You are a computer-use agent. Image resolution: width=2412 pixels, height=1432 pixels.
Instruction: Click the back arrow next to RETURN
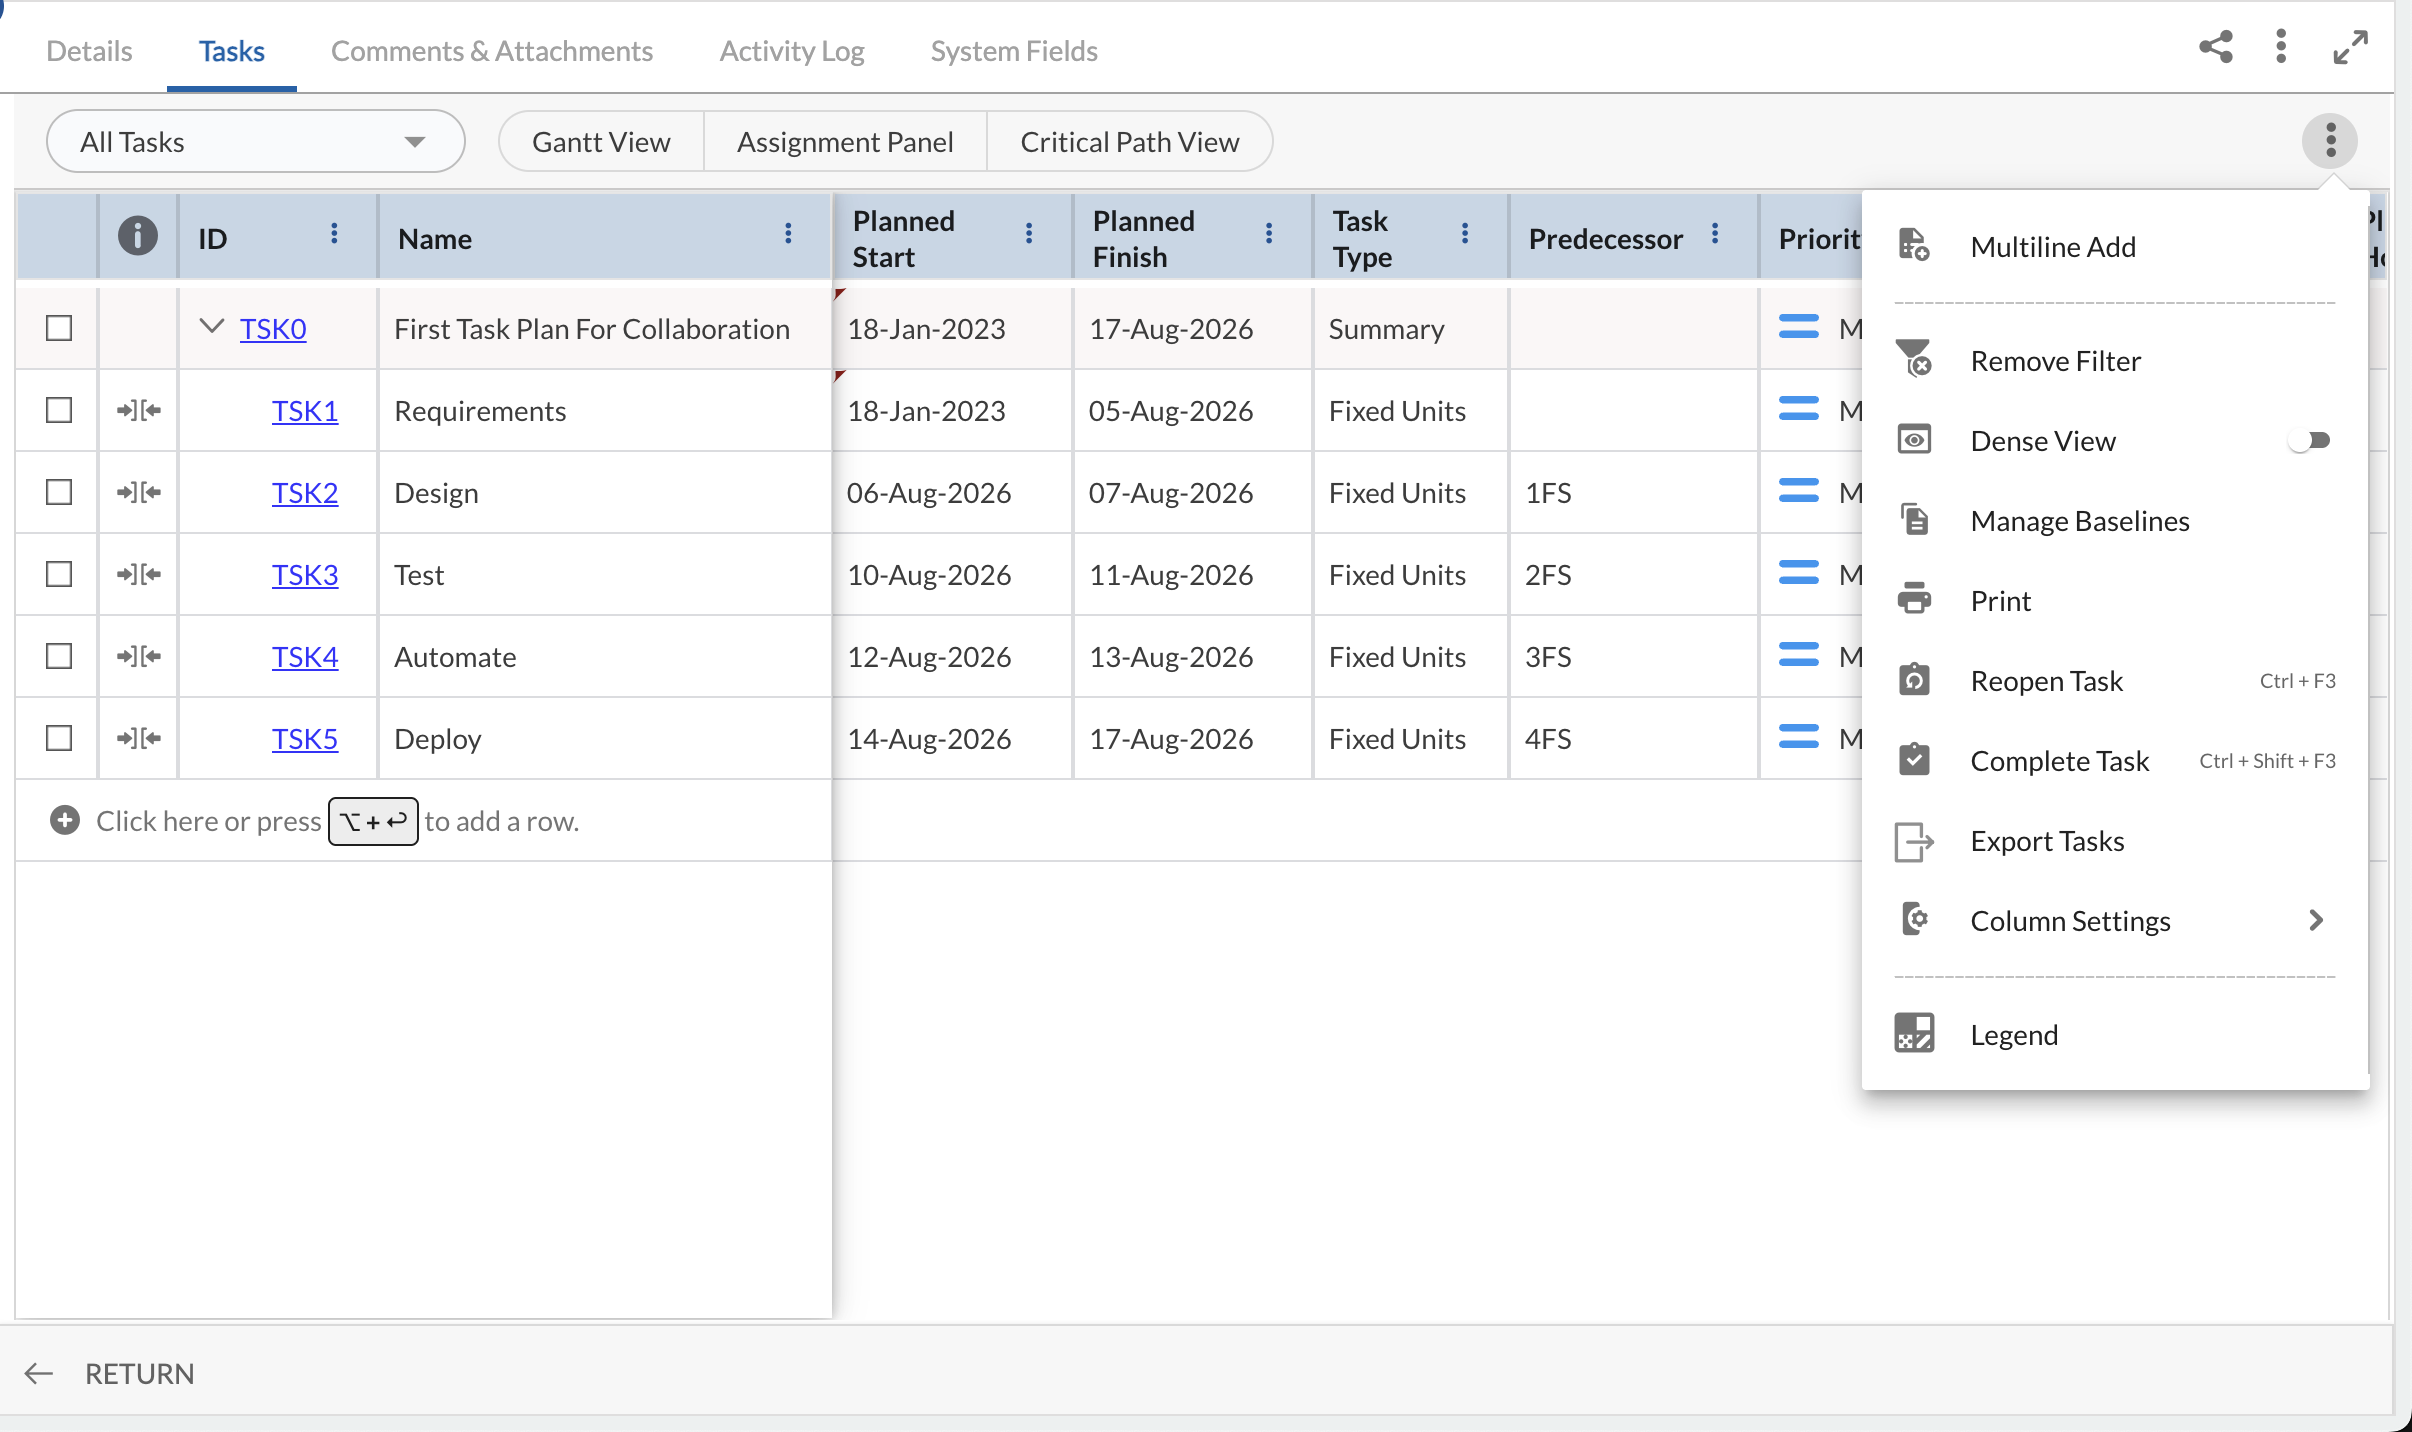(x=38, y=1373)
